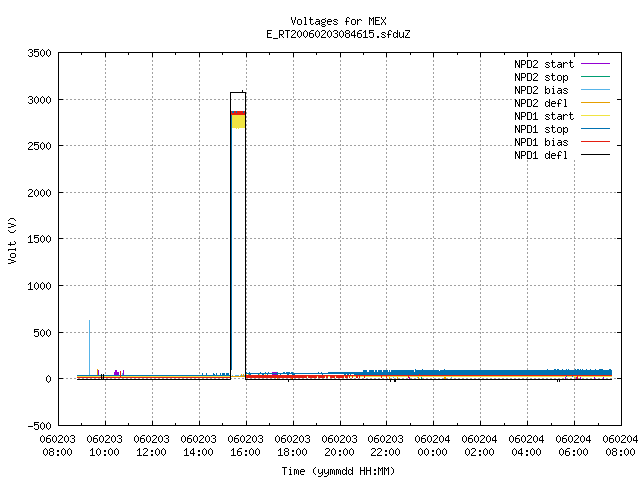
Task: Click the 2000 y-axis tick label
Action: tap(40, 193)
